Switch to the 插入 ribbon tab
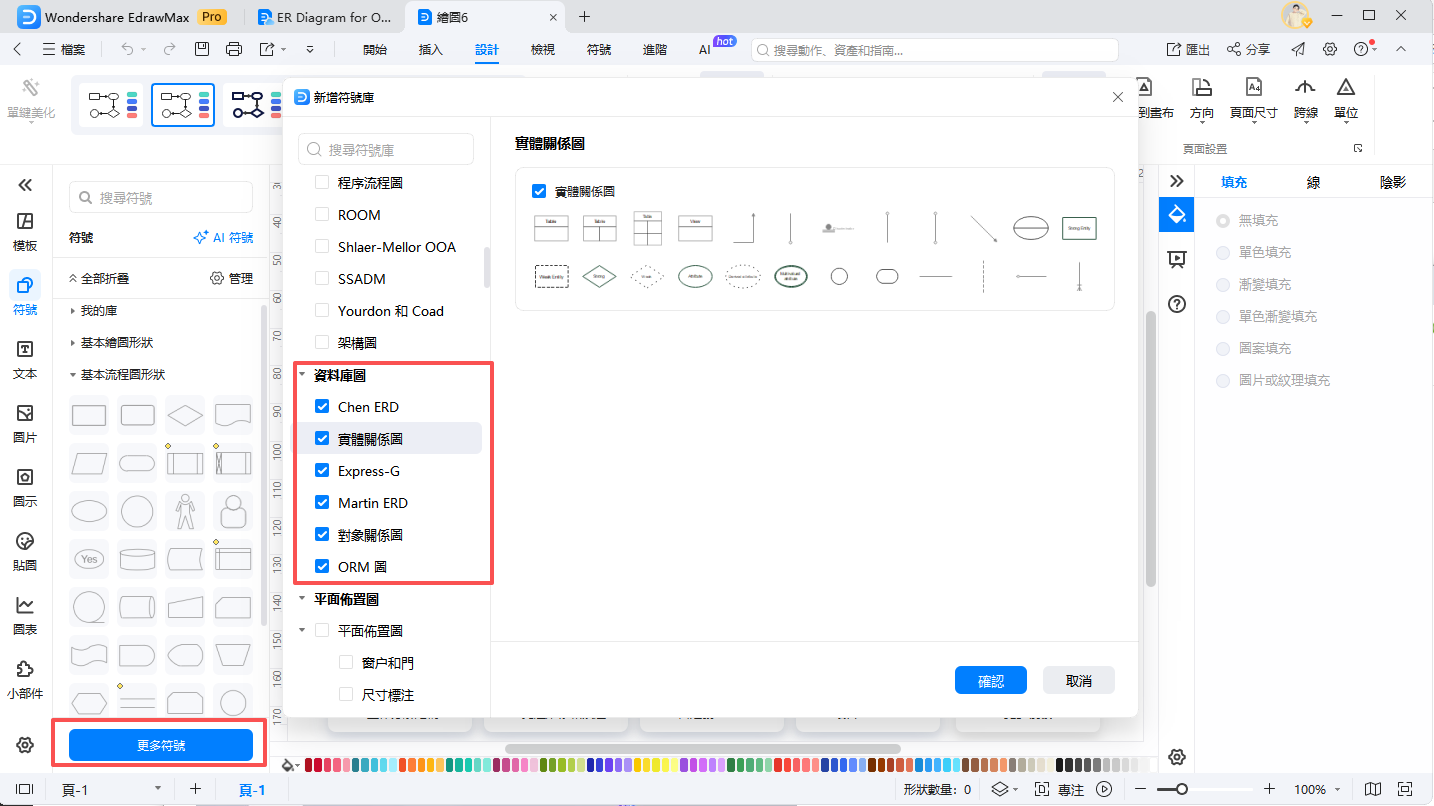 pyautogui.click(x=431, y=49)
